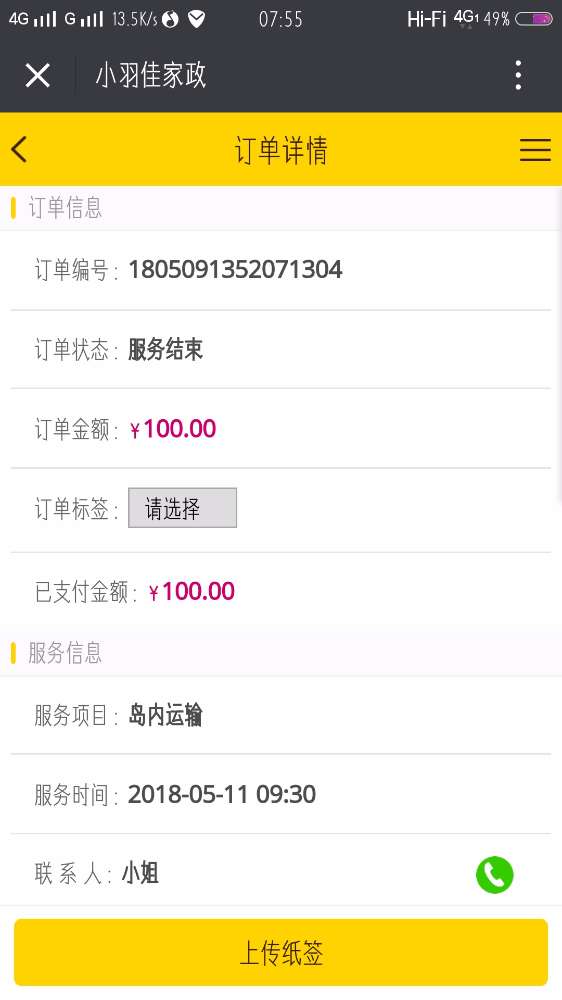Tap the 订单详情 page title

281,151
